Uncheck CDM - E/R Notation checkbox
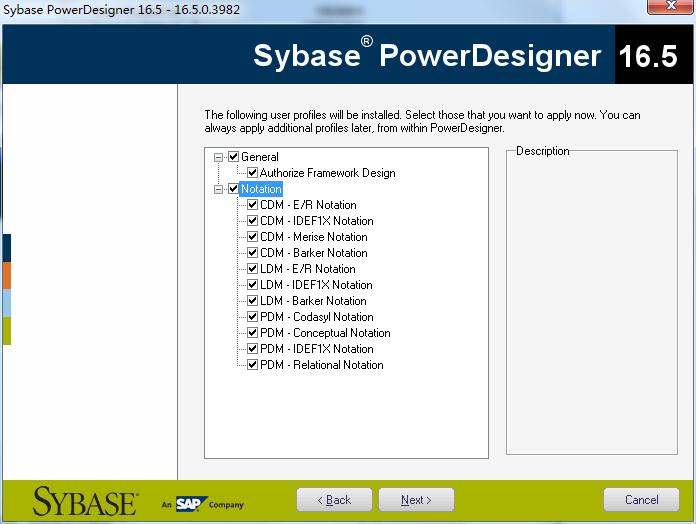Viewport: 696px width, 524px height. pyautogui.click(x=253, y=205)
